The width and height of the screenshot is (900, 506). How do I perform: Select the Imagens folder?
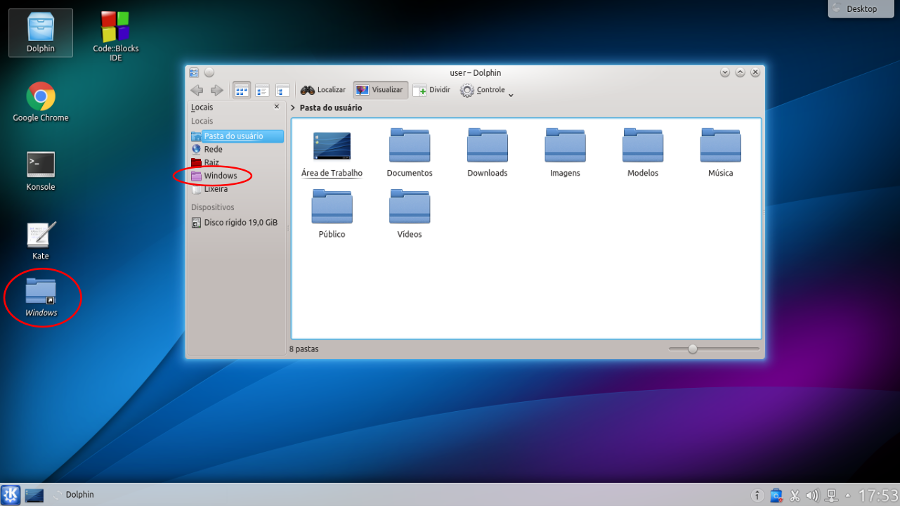[x=565, y=153]
